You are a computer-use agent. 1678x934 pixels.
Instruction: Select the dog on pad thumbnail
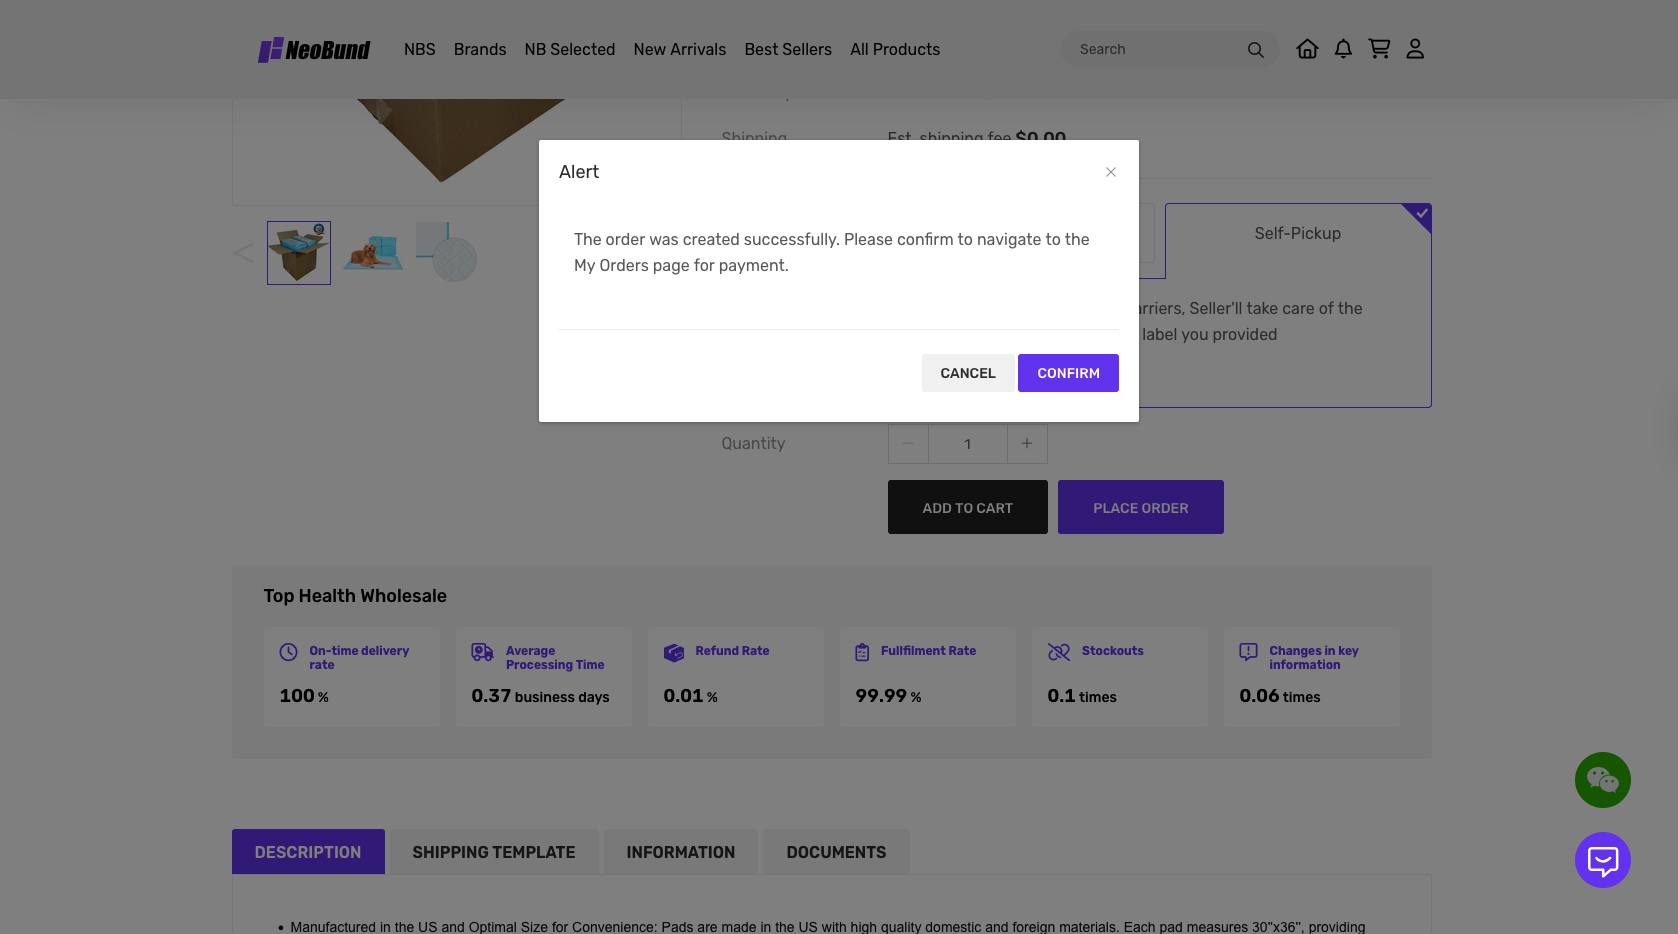click(x=373, y=253)
